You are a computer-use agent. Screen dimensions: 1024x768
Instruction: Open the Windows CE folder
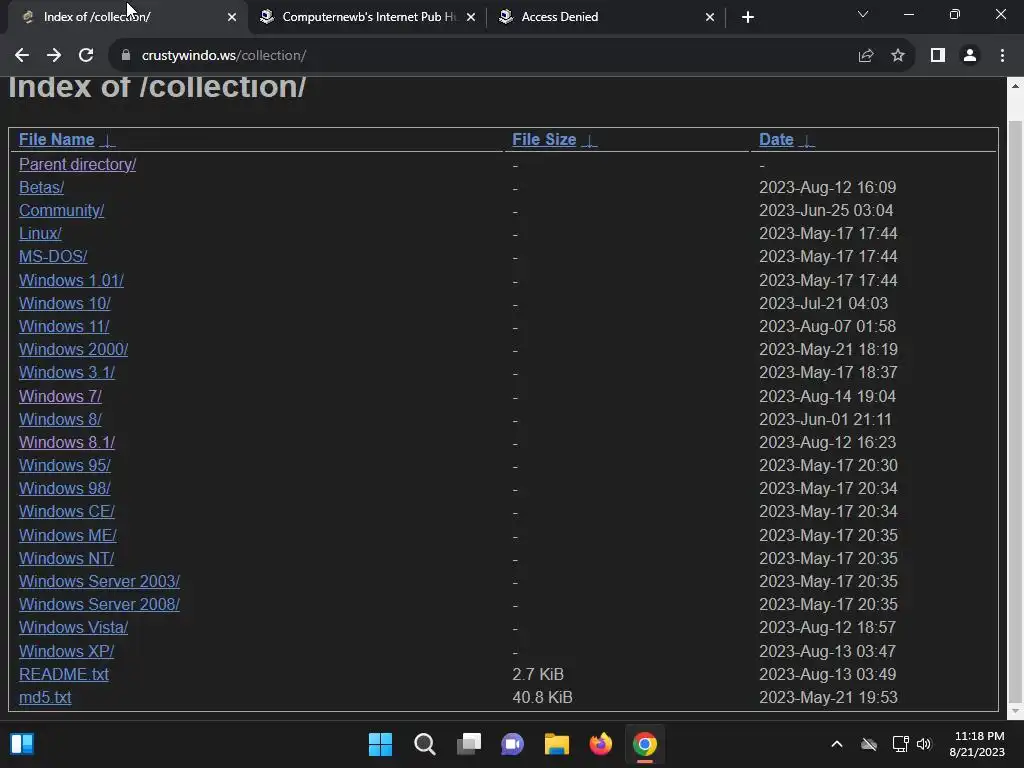pyautogui.click(x=67, y=511)
